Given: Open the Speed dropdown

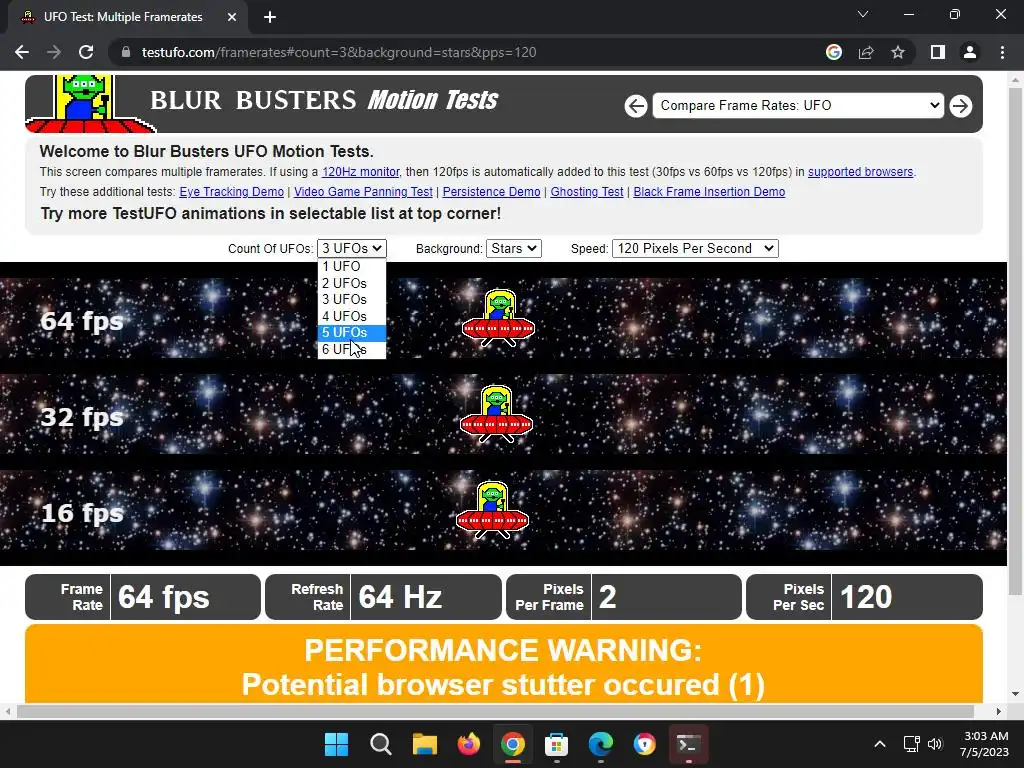Looking at the screenshot, I should pos(695,248).
